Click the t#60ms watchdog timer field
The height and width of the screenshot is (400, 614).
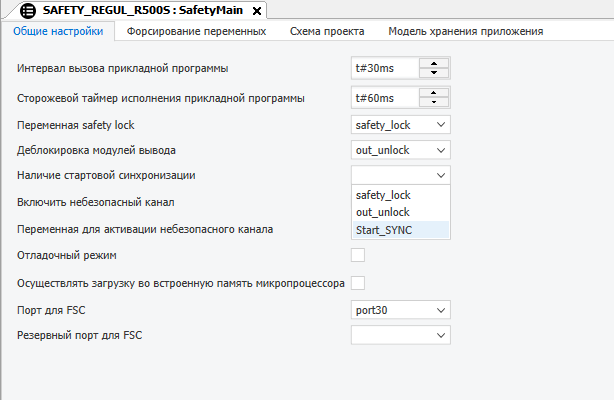click(x=384, y=98)
